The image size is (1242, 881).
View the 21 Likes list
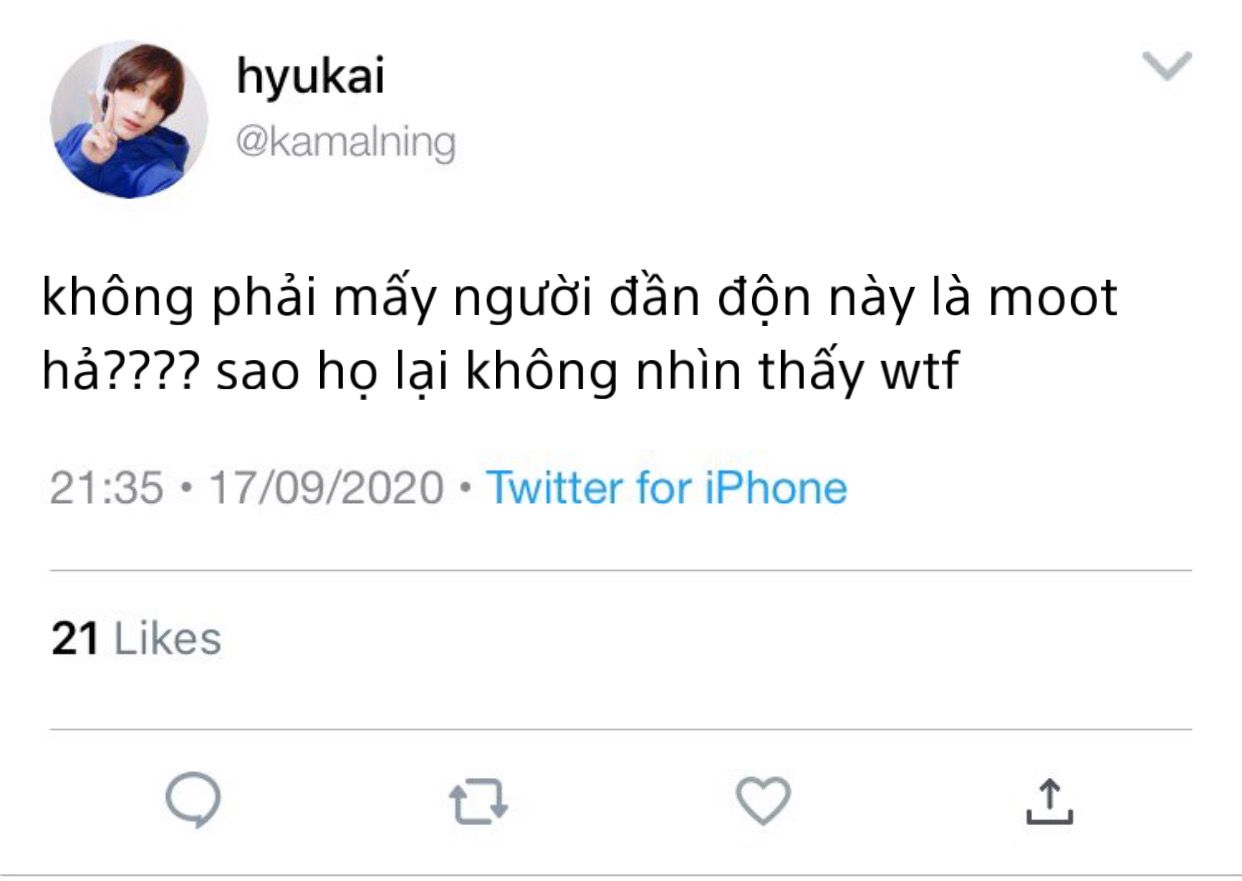(x=136, y=639)
